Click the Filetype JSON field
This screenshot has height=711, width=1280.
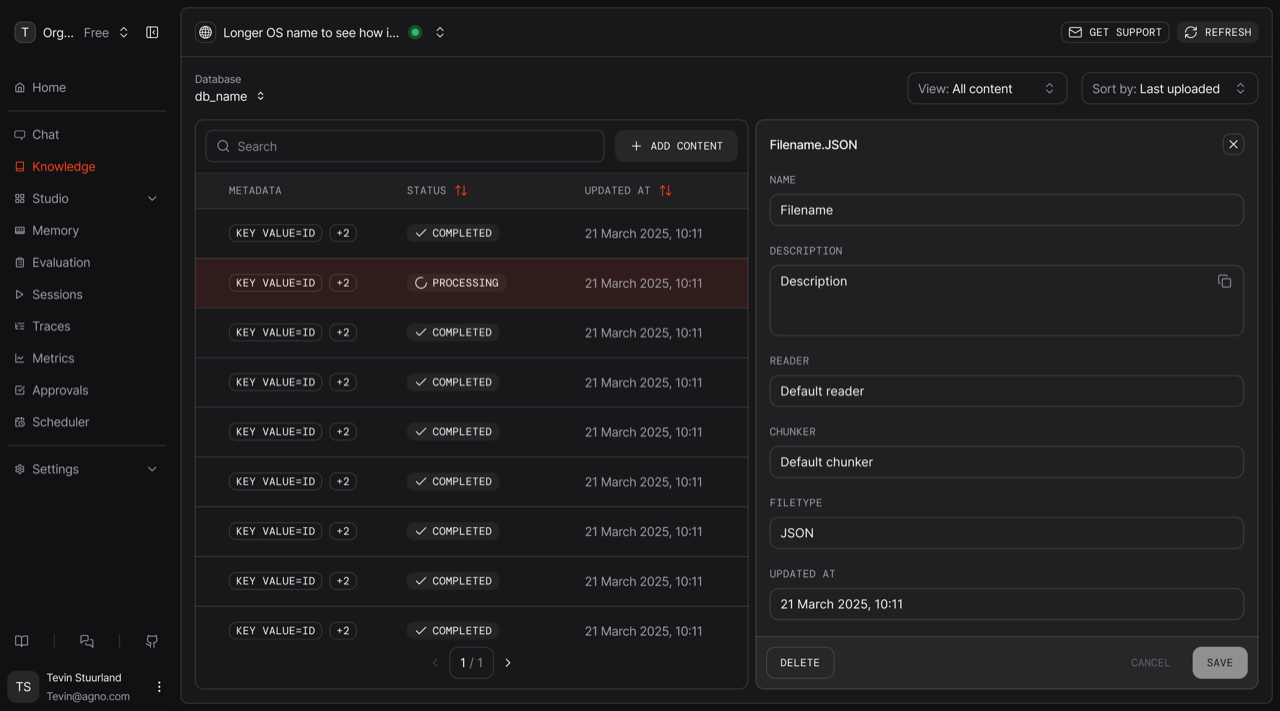[x=1006, y=533]
